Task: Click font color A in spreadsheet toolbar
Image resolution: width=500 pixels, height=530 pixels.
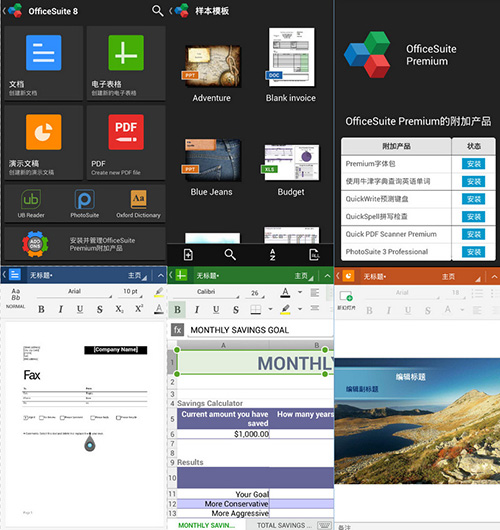Action: pyautogui.click(x=285, y=292)
